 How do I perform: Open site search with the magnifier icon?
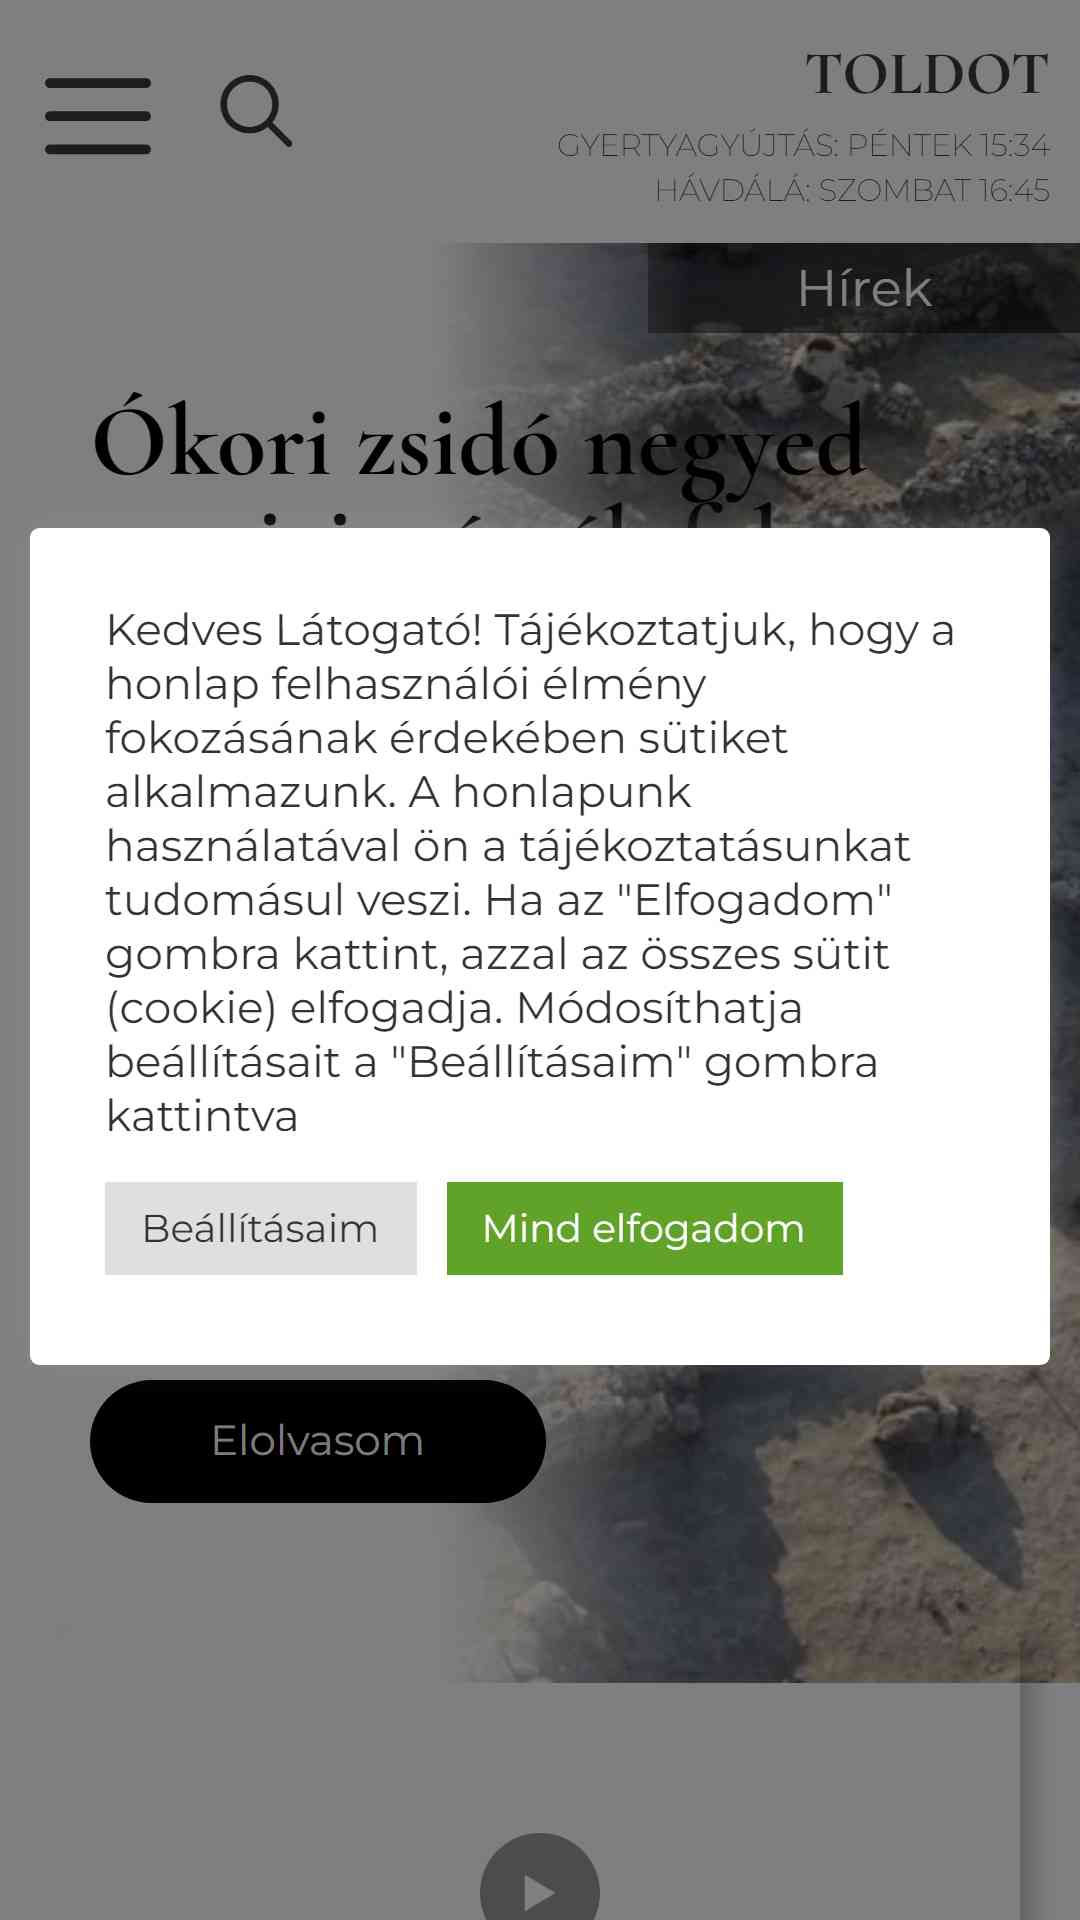click(256, 111)
